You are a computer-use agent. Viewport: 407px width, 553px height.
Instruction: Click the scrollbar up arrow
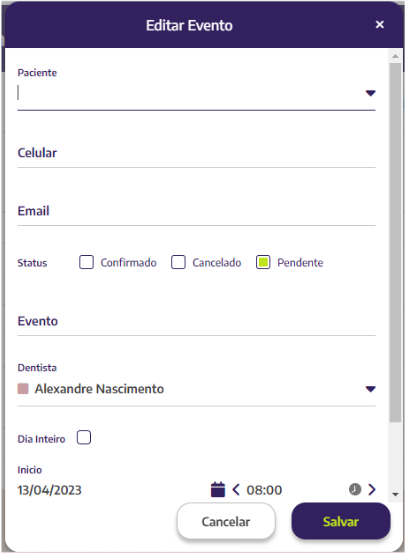coord(395,56)
